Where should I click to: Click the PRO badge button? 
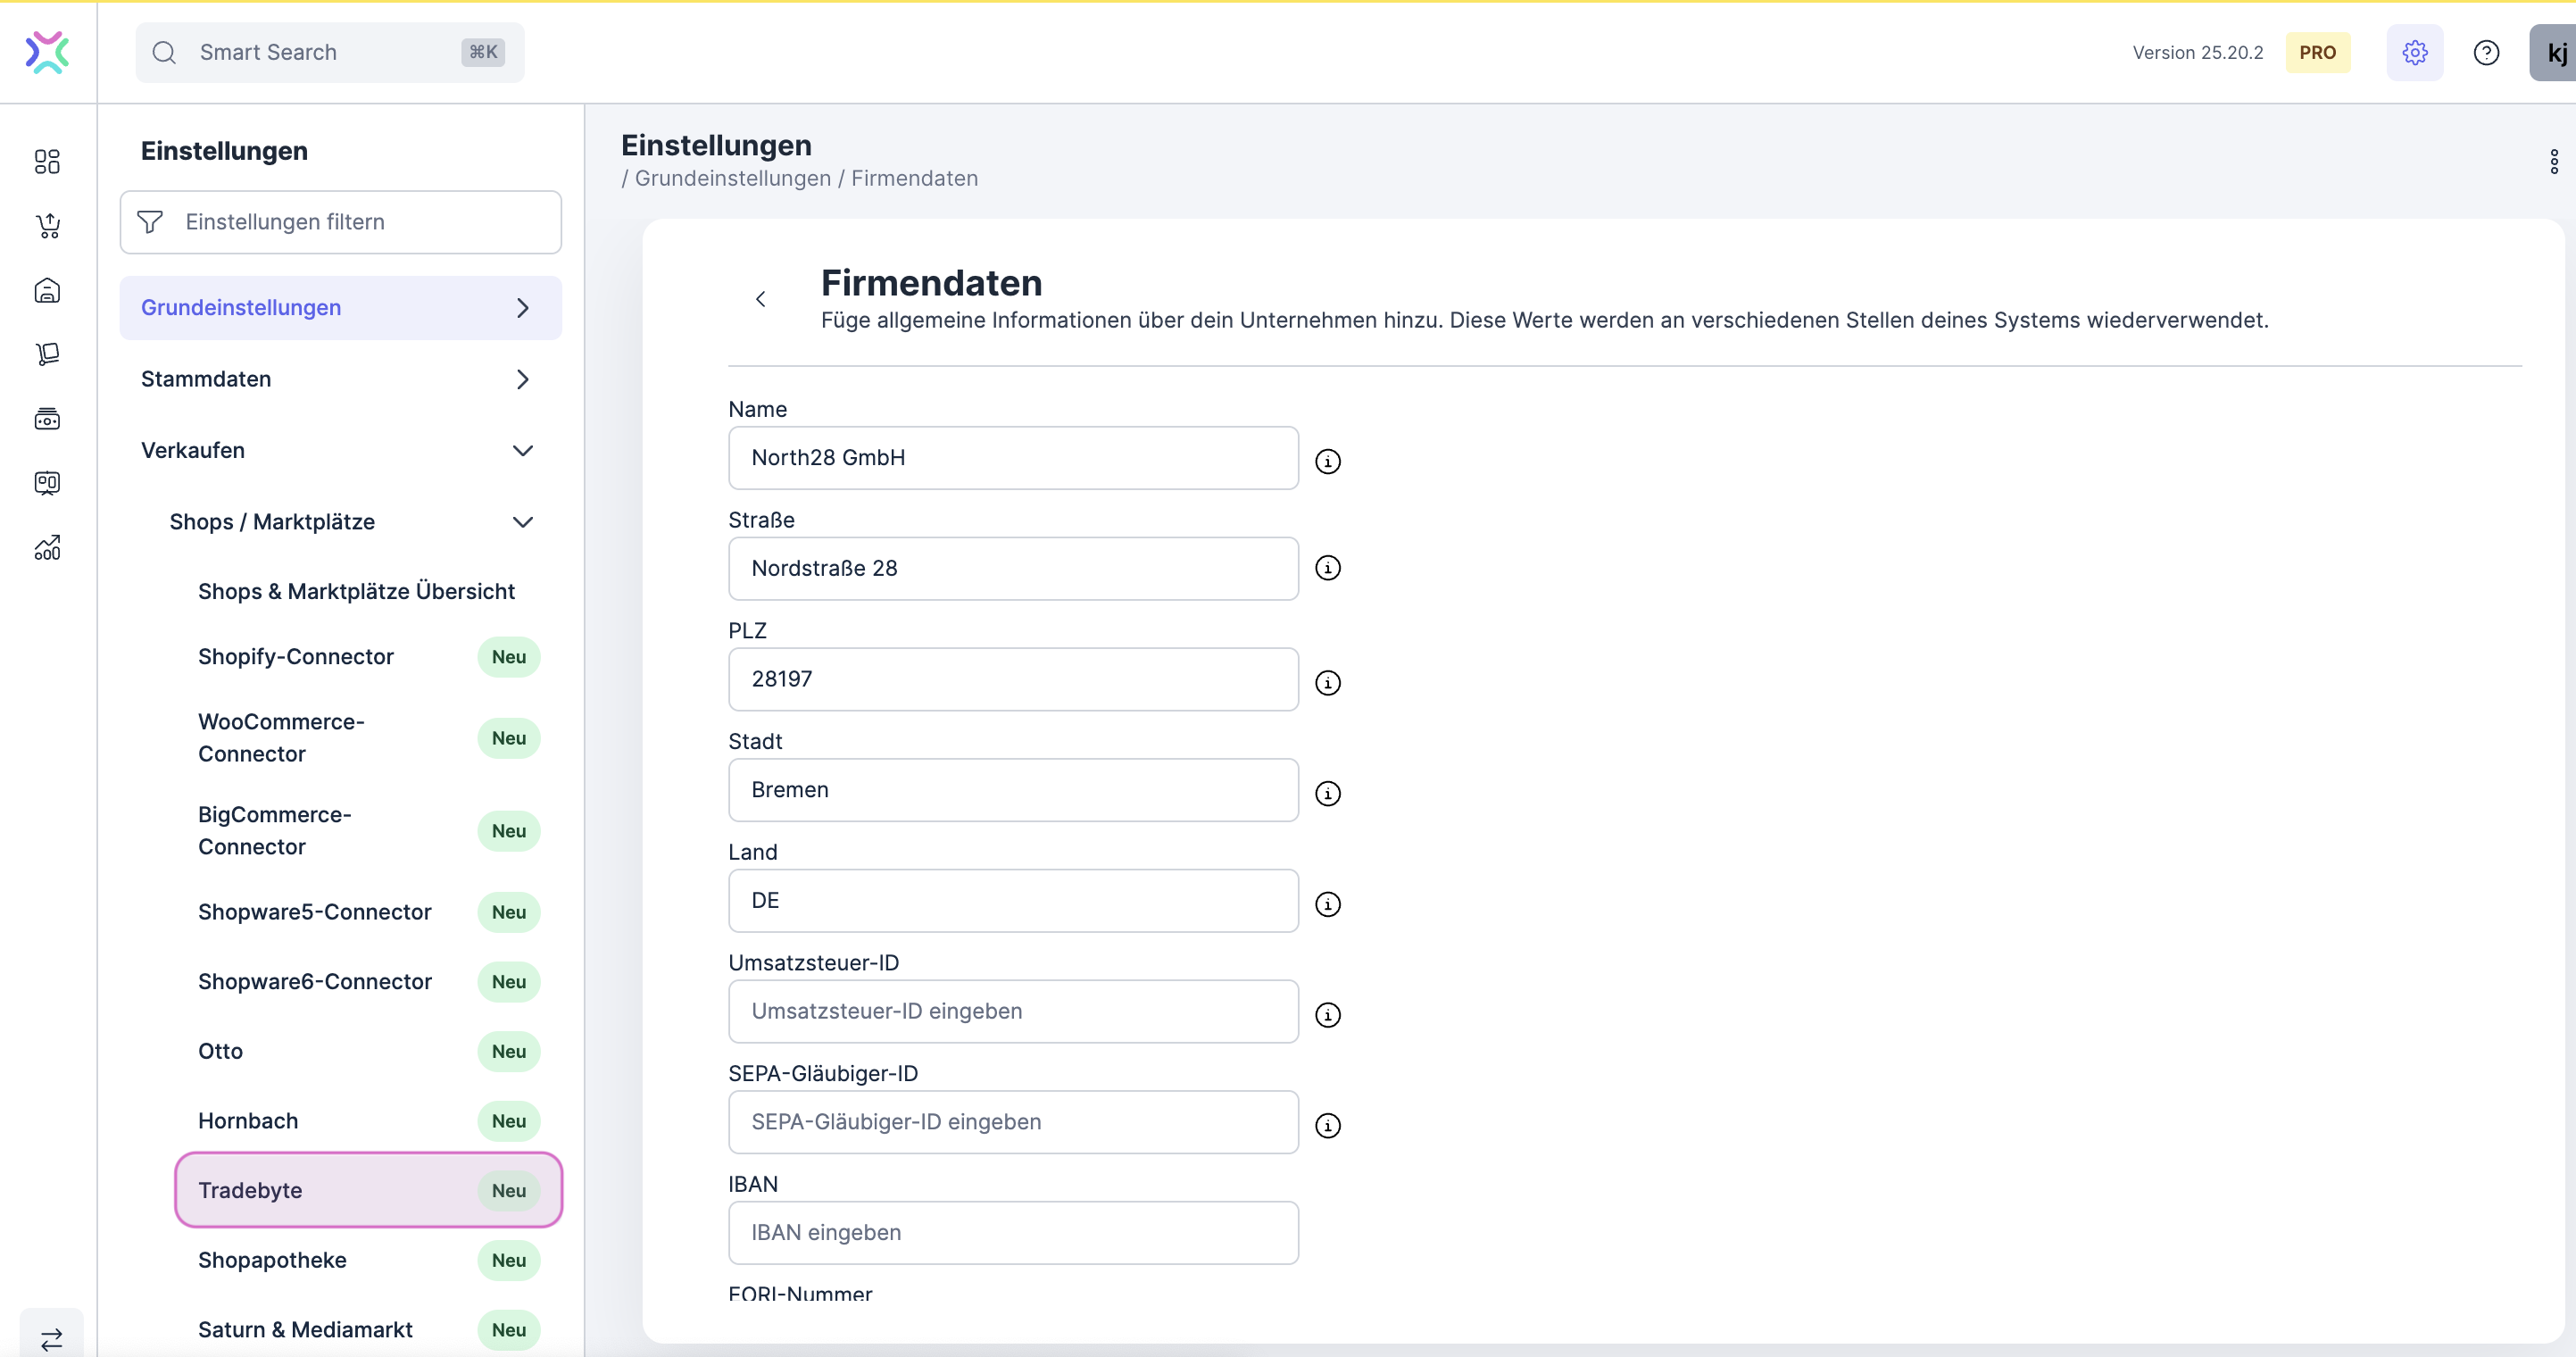2317,52
